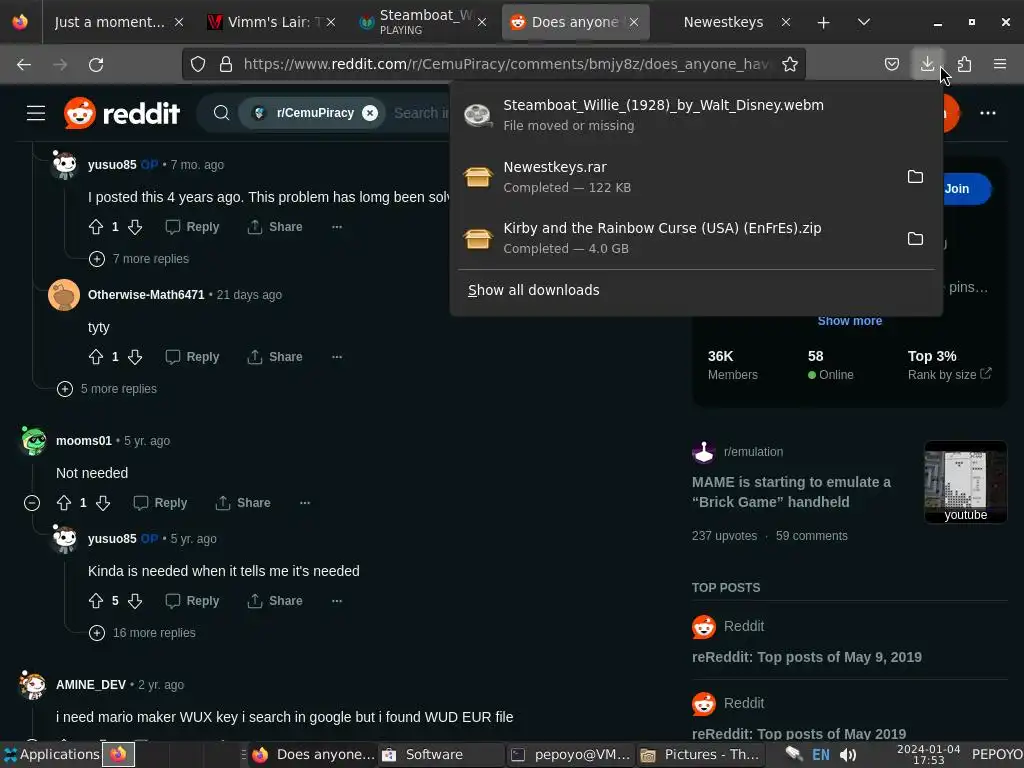Image resolution: width=1024 pixels, height=768 pixels.
Task: Go back to the previous page
Action: pos(24,64)
